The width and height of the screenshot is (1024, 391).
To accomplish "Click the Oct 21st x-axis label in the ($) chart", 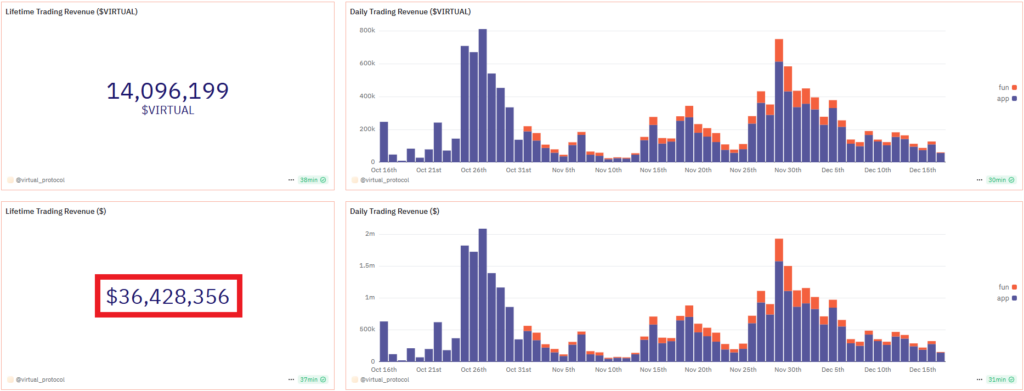I will click(x=428, y=369).
